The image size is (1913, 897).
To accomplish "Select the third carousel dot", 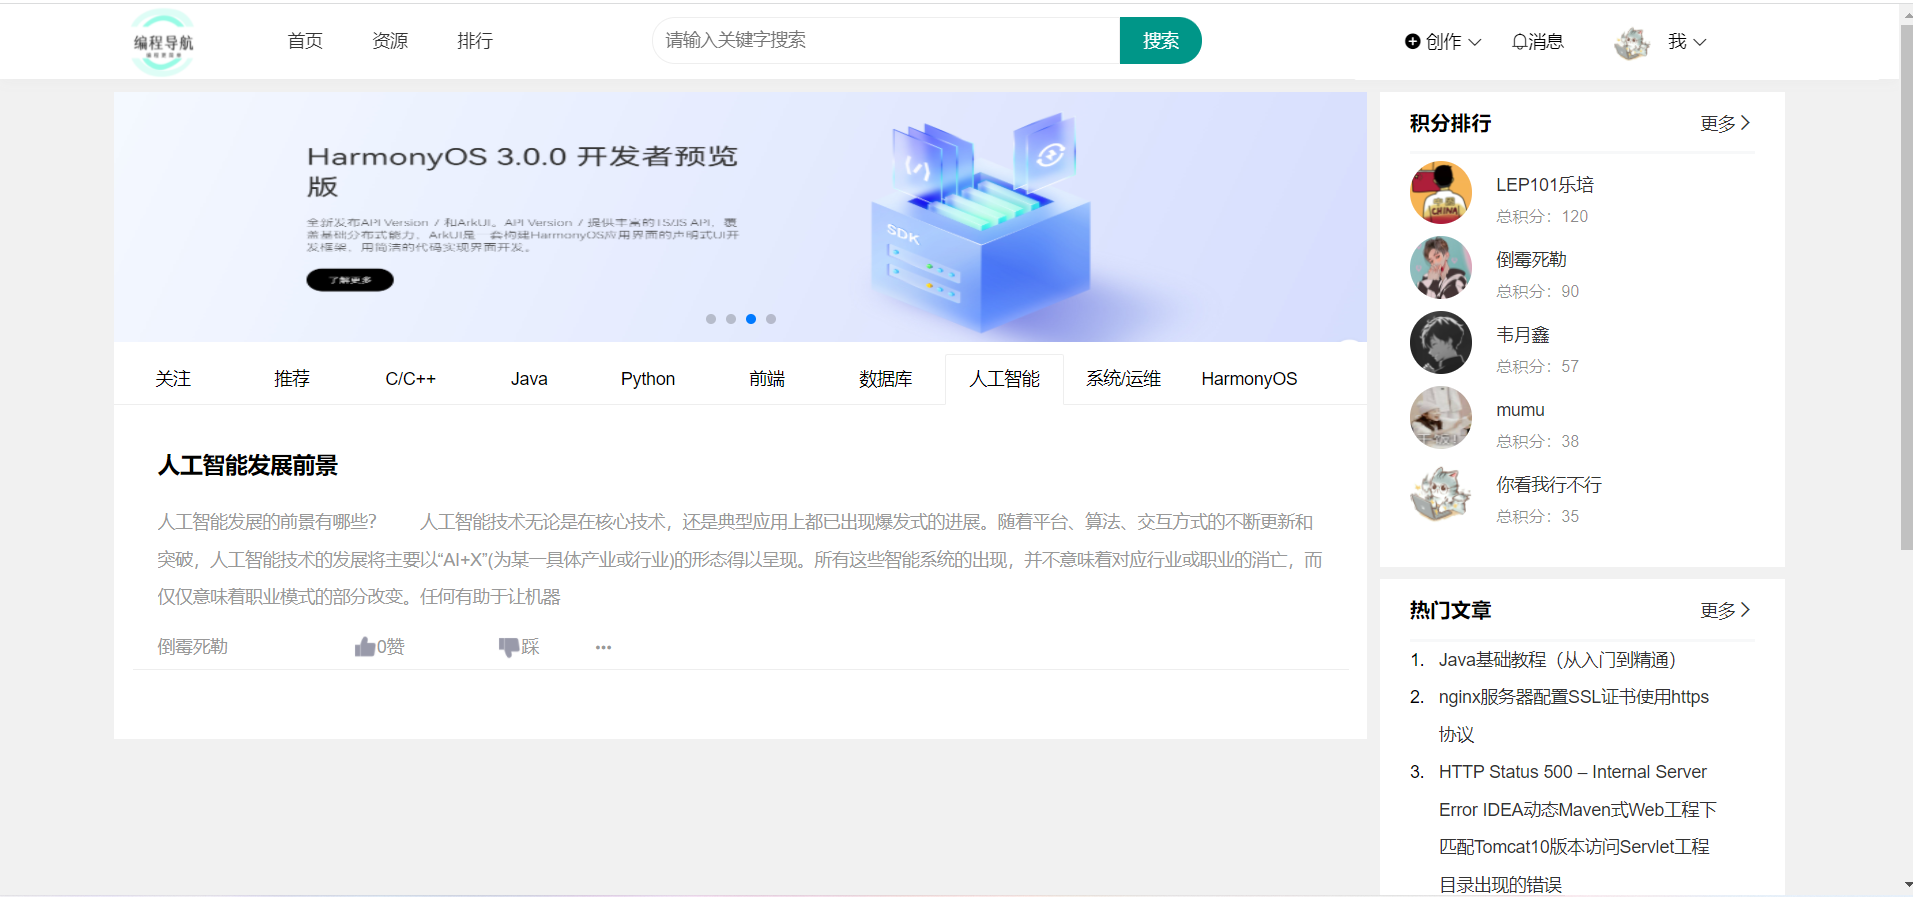I will [x=751, y=319].
